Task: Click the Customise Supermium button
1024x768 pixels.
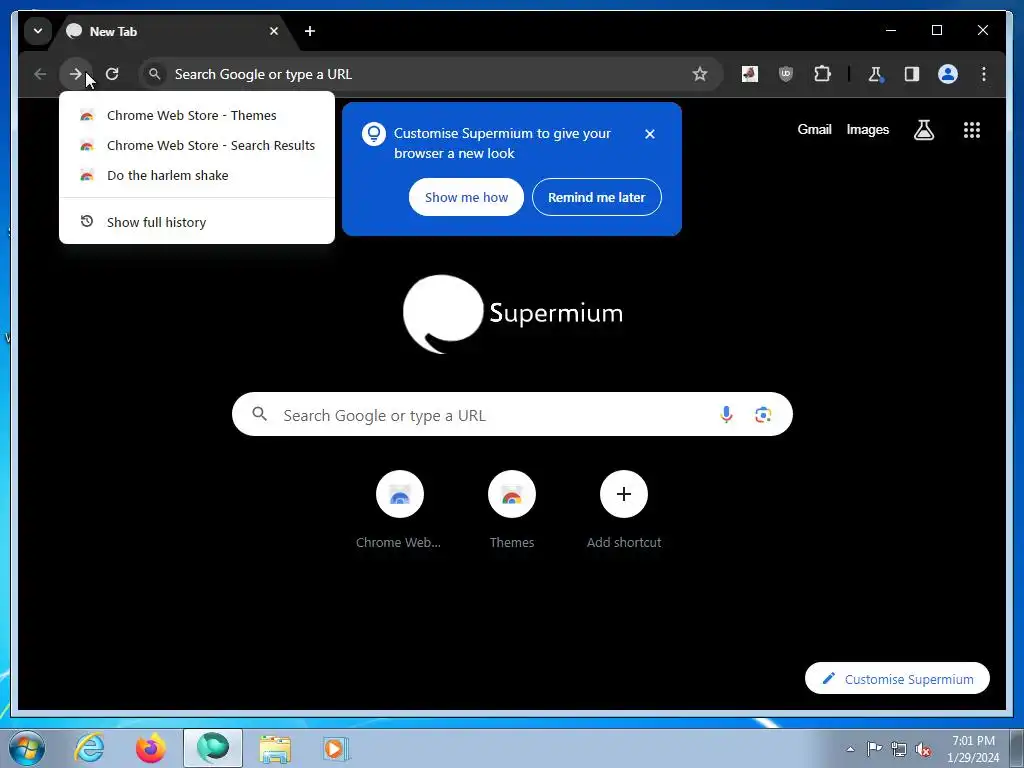Action: [897, 679]
